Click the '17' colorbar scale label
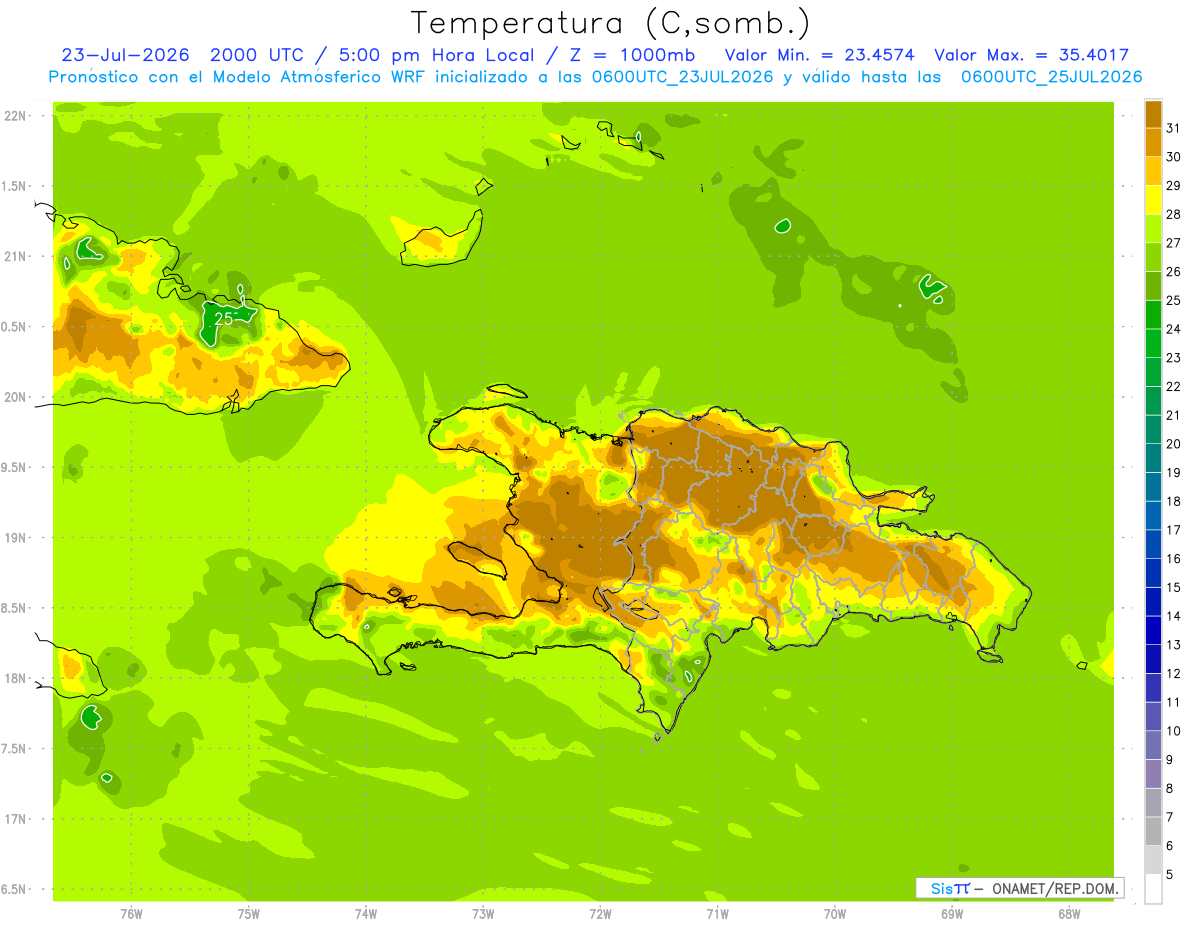 click(1173, 529)
